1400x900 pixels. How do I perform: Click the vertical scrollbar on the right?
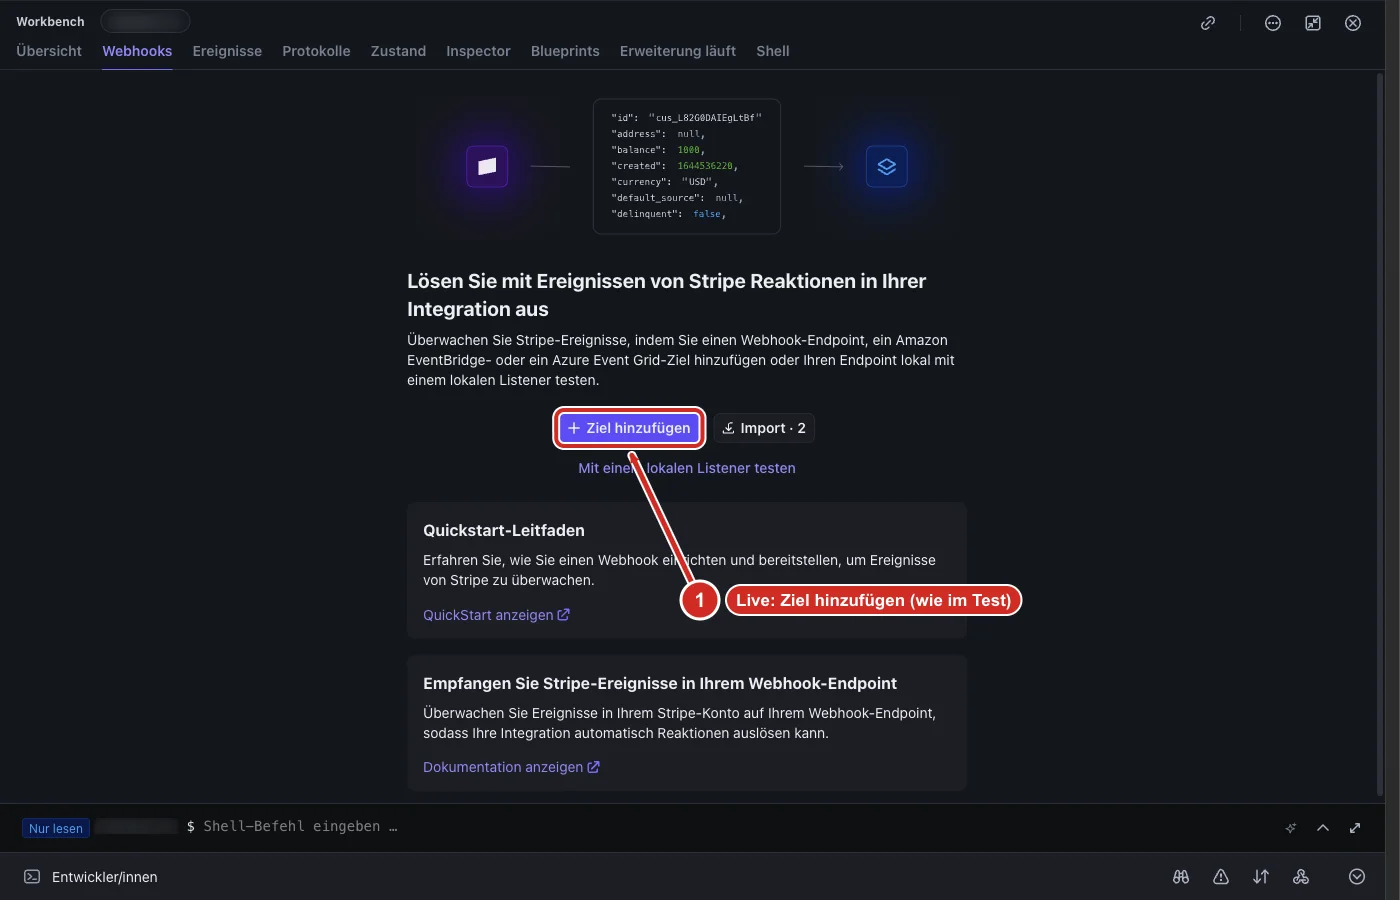click(1381, 435)
